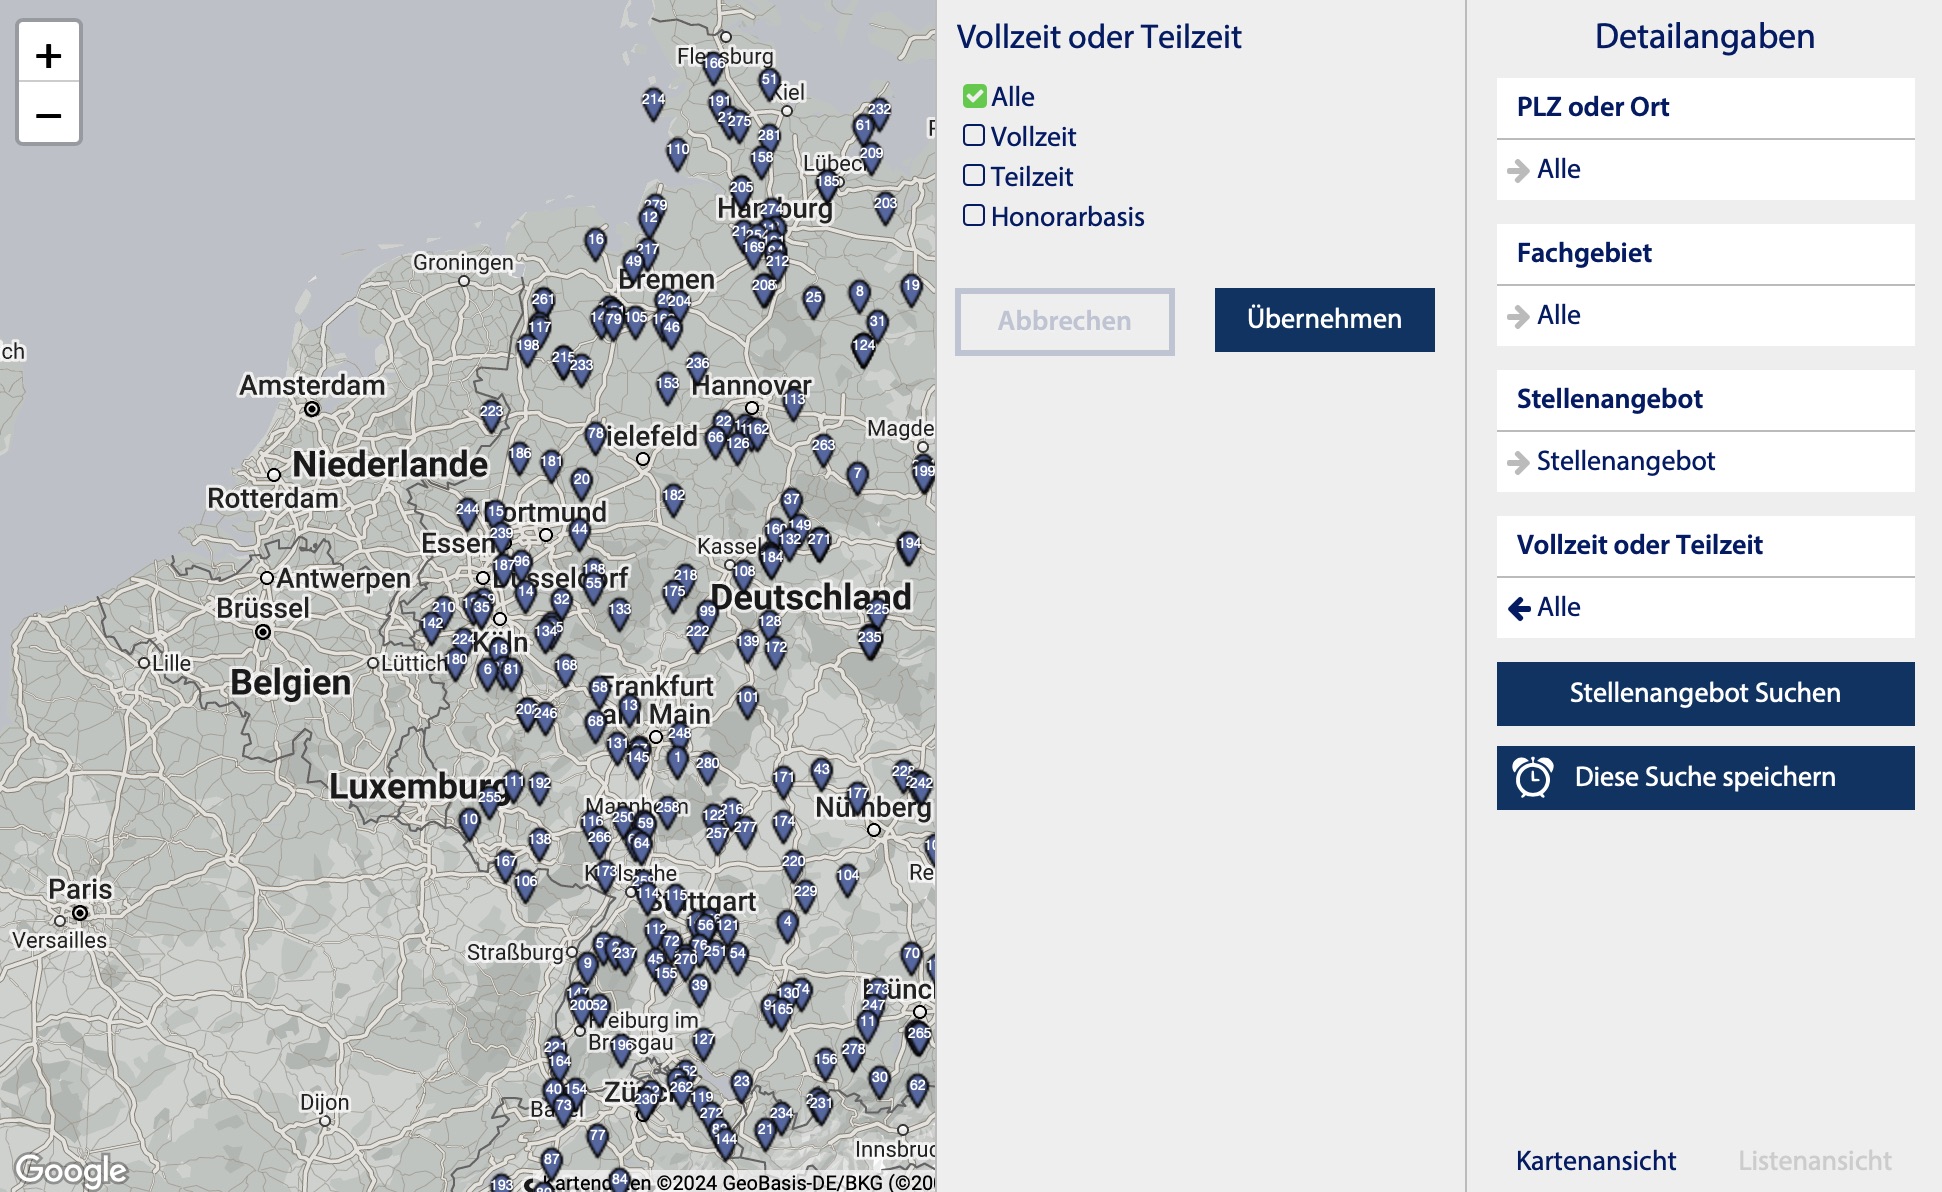Select map marker number 101

tap(747, 700)
